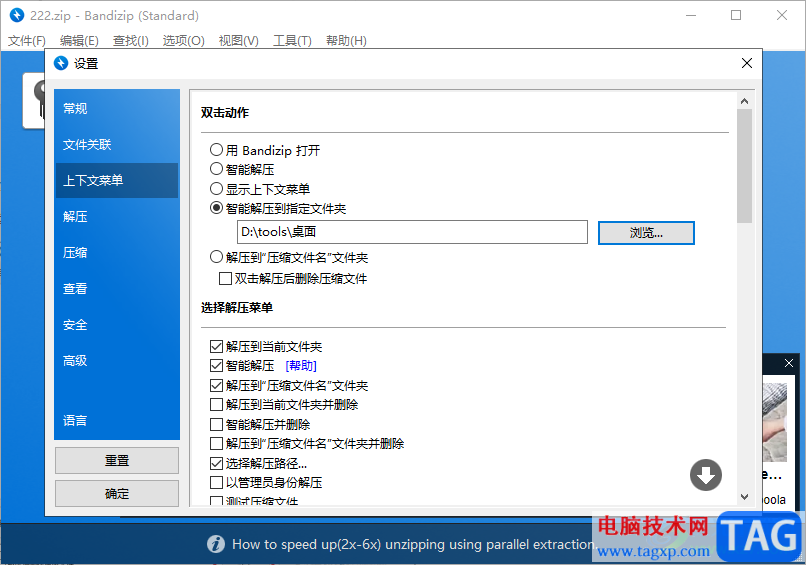806x565 pixels.
Task: Uncheck 解压到"压缩文件名"文件夹 menu checkbox
Action: 216,386
